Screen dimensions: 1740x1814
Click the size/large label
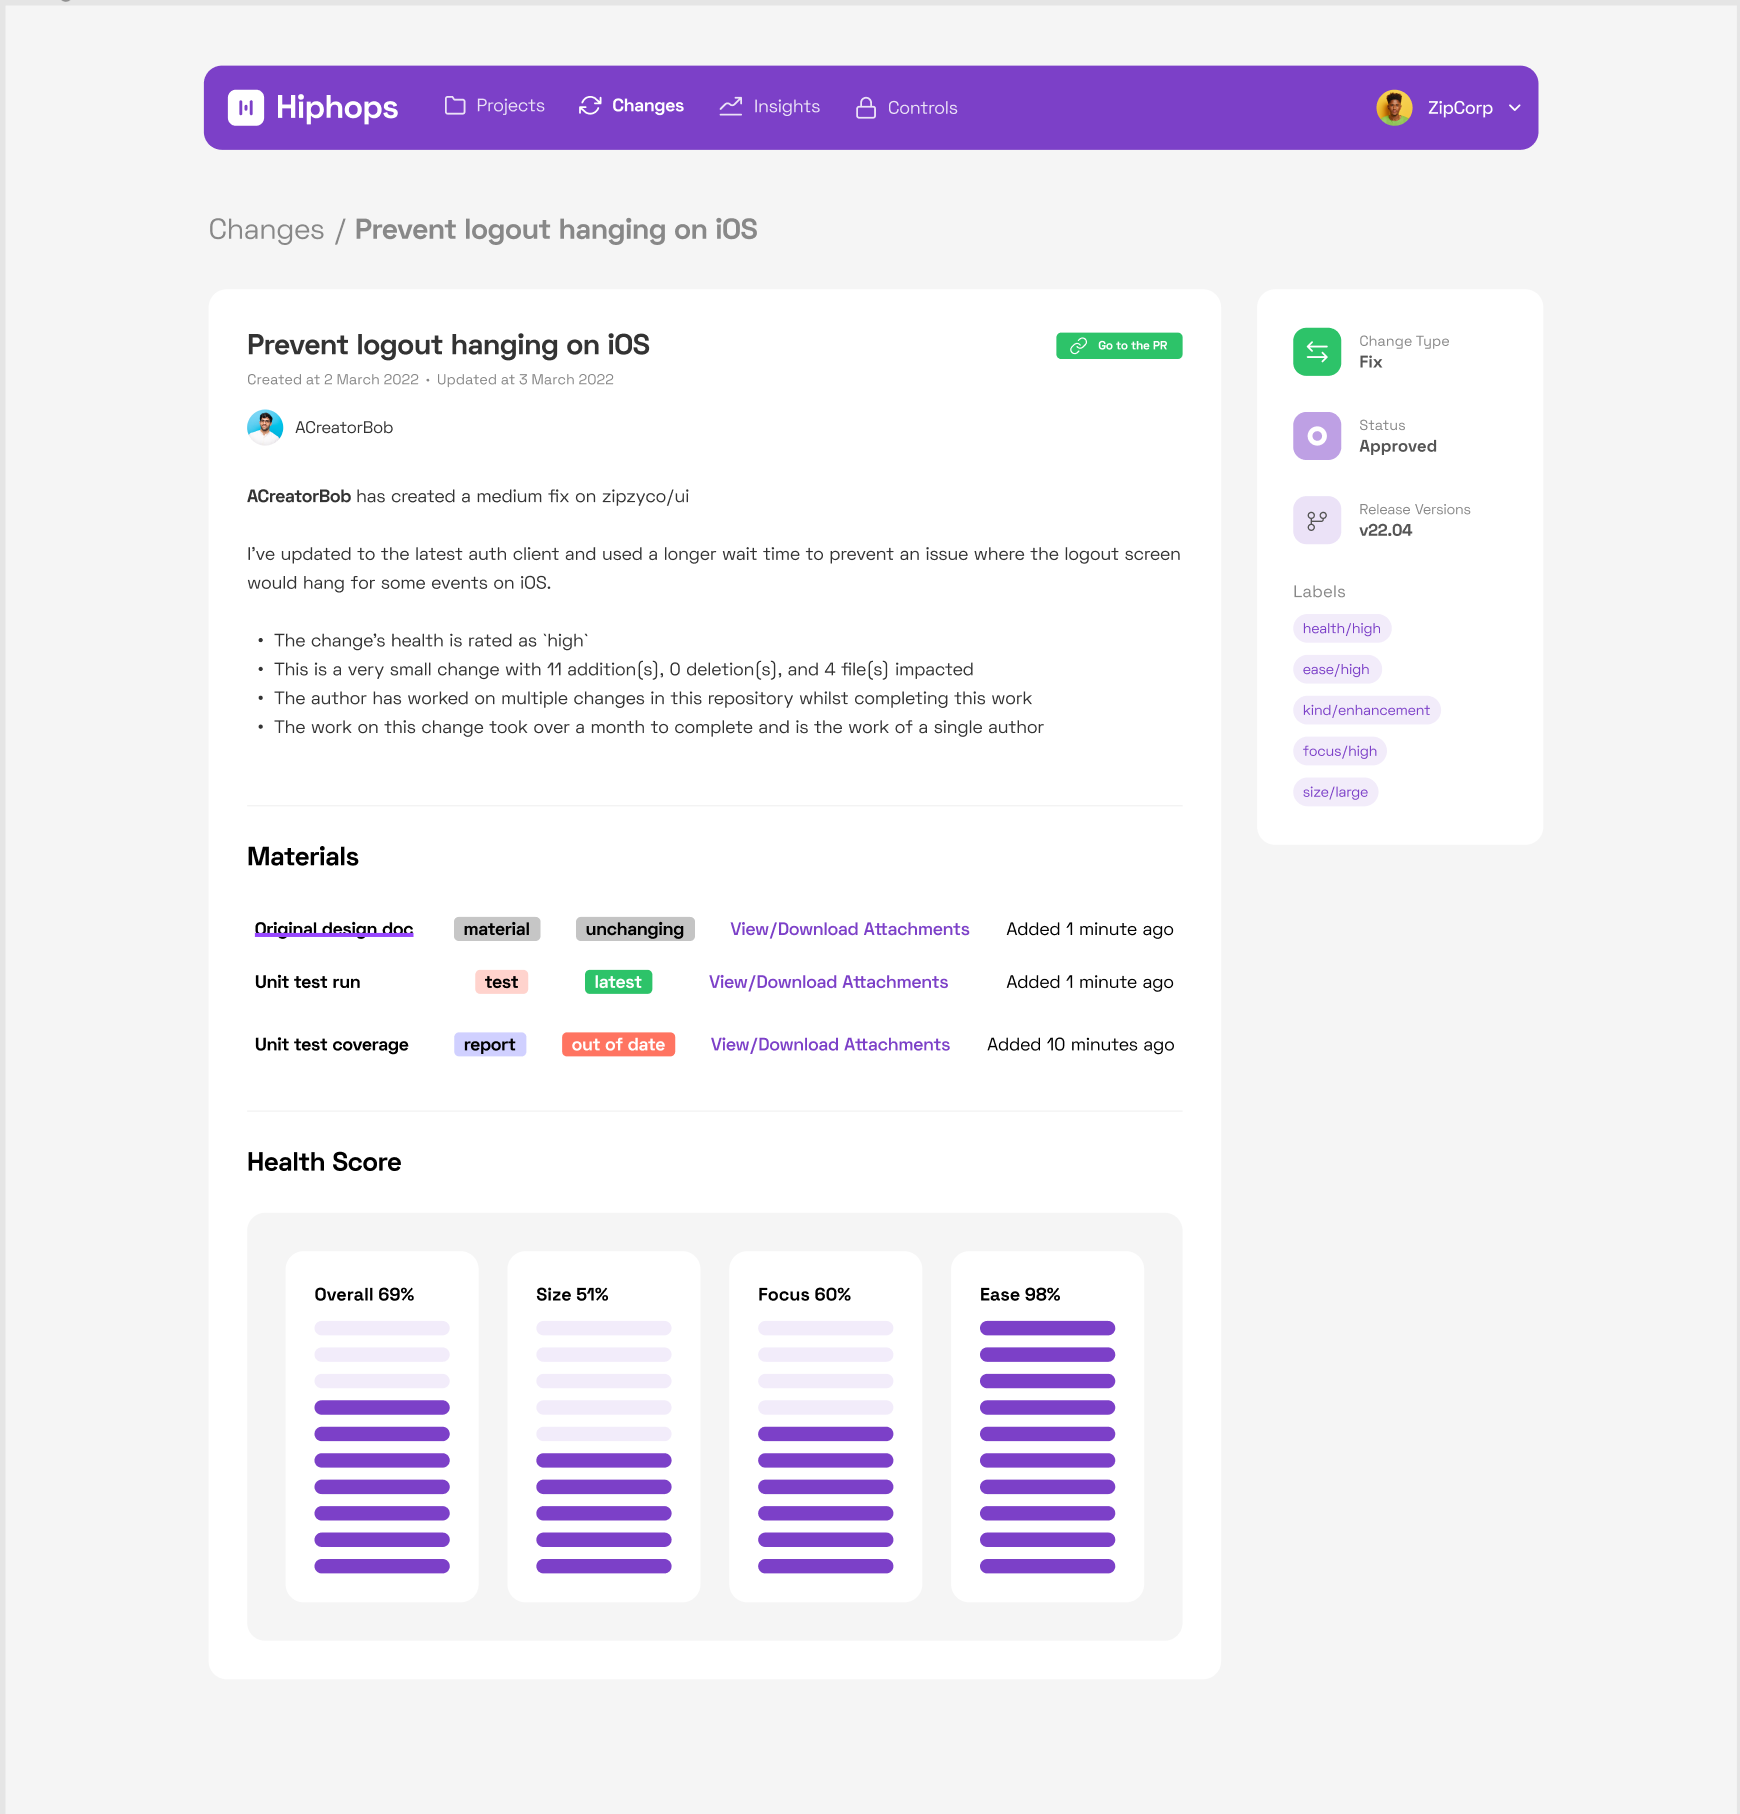[x=1335, y=792]
